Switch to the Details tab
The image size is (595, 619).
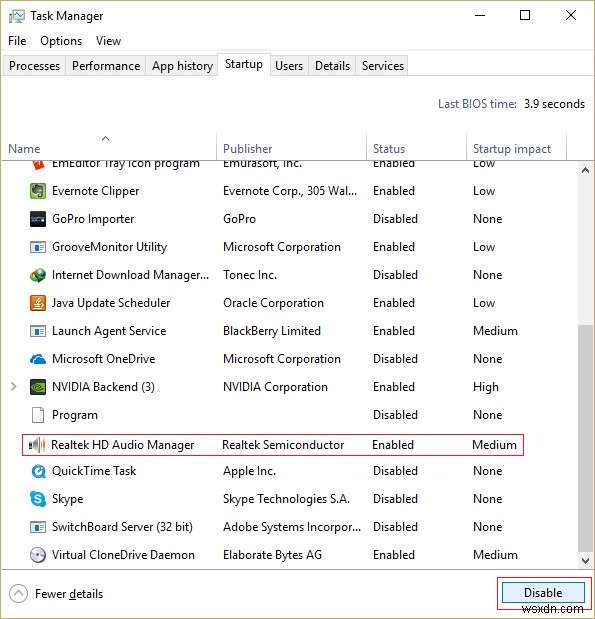click(332, 66)
